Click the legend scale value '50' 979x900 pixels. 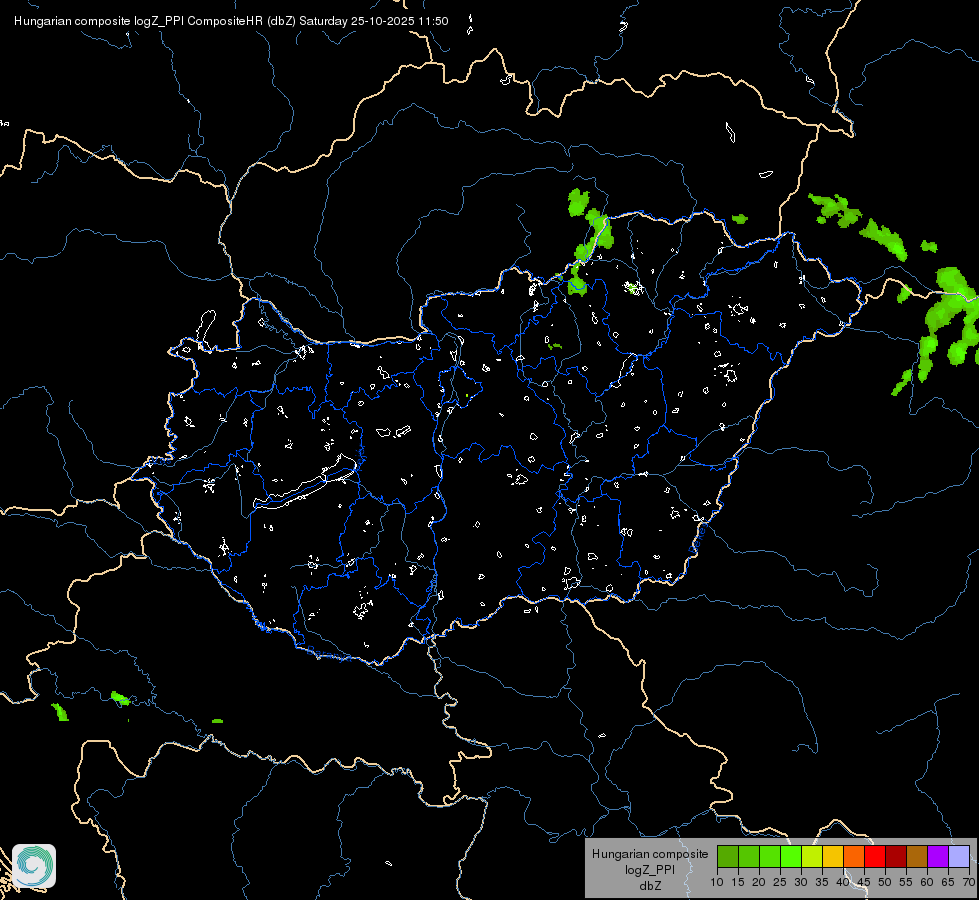885,882
